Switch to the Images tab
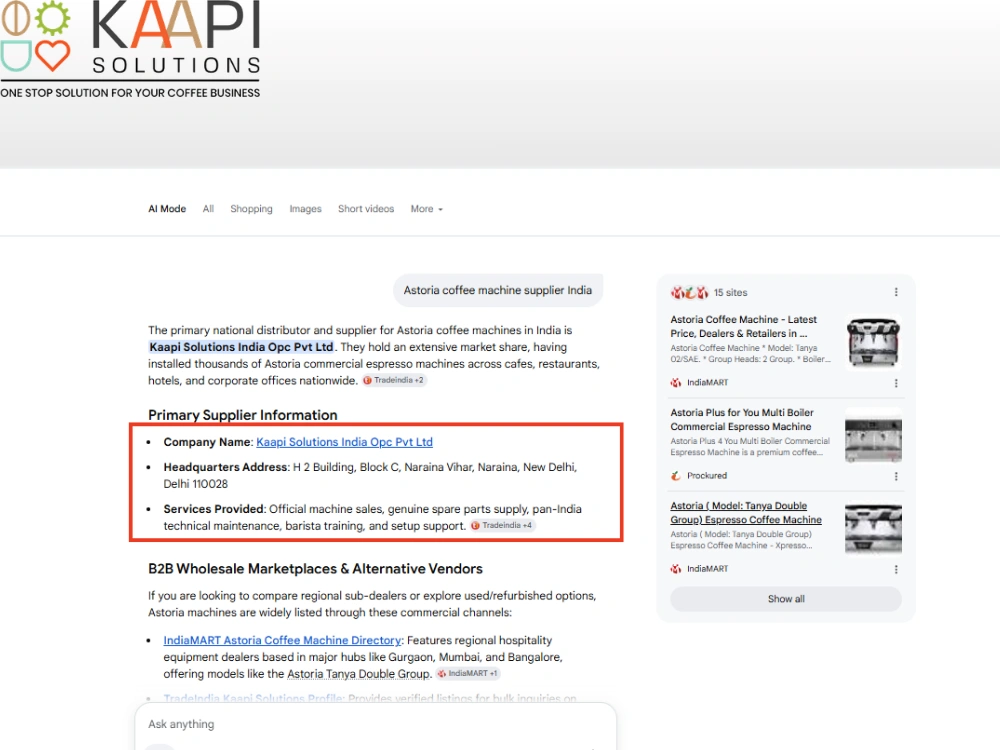This screenshot has width=1000, height=750. pyautogui.click(x=305, y=209)
